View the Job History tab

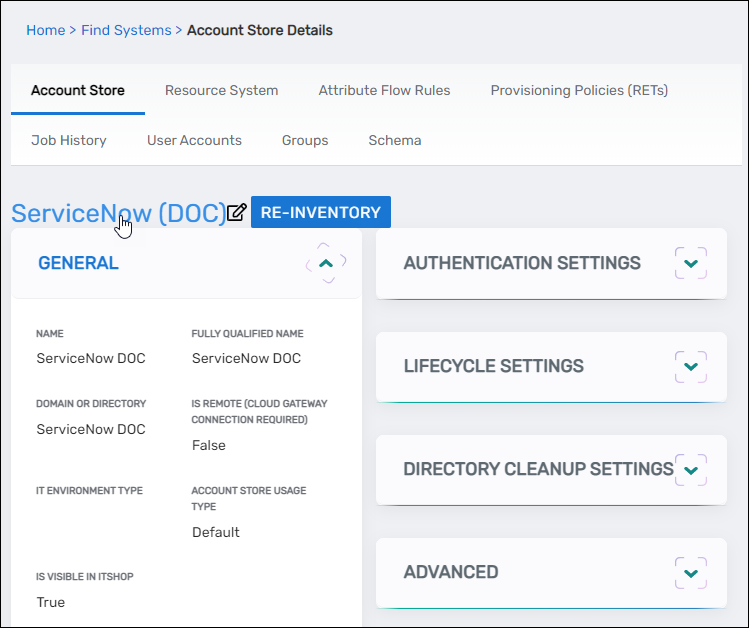click(x=69, y=140)
